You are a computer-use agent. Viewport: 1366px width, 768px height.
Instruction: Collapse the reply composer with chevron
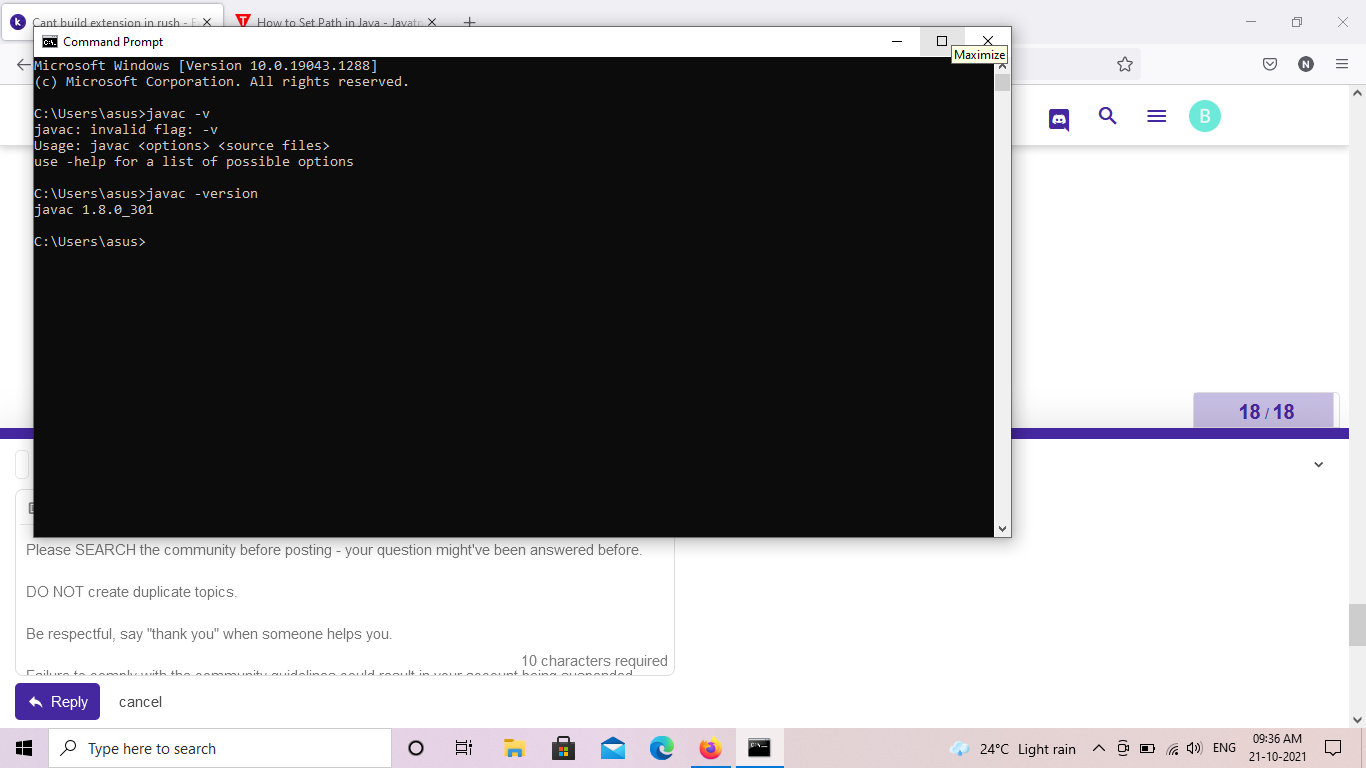tap(1318, 464)
